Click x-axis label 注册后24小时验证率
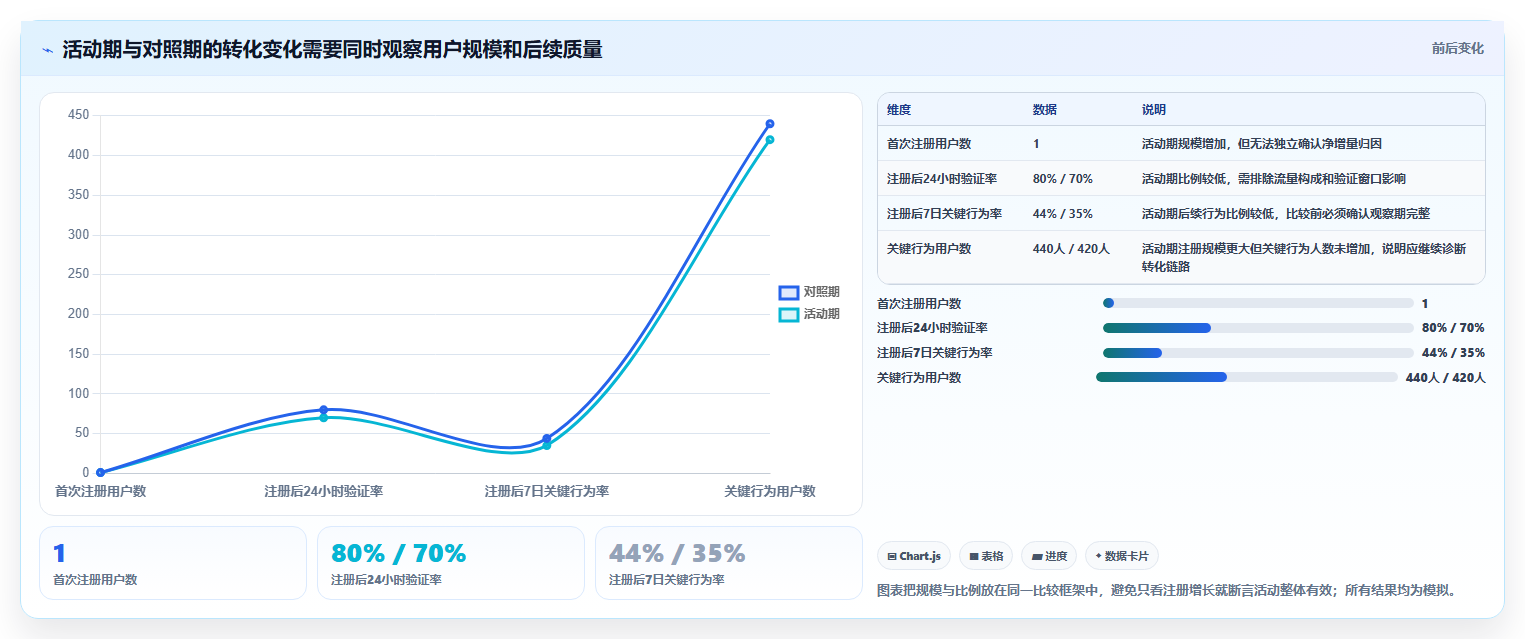Image resolution: width=1525 pixels, height=639 pixels. pos(323,491)
